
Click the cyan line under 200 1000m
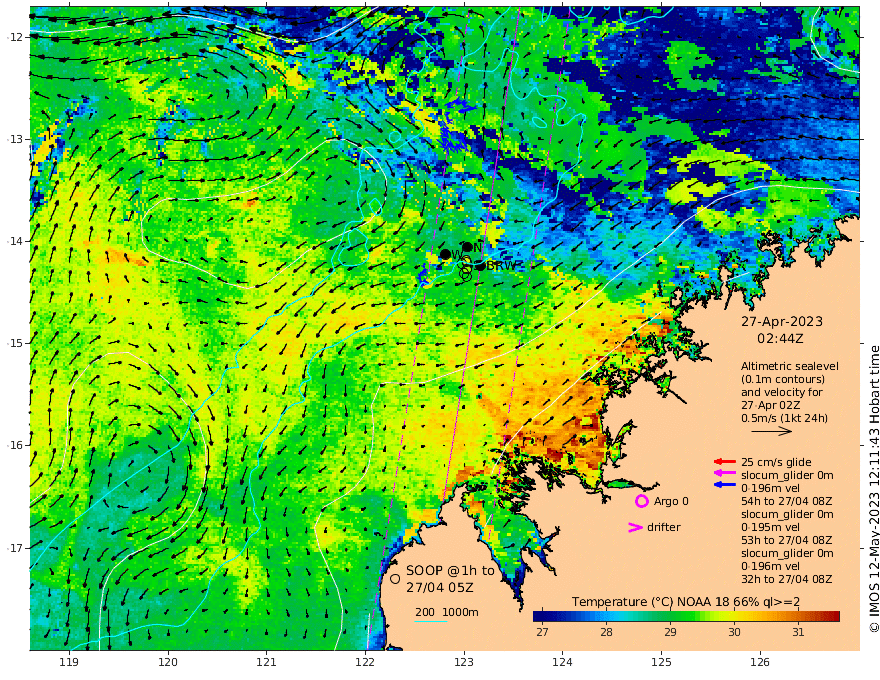pyautogui.click(x=430, y=621)
